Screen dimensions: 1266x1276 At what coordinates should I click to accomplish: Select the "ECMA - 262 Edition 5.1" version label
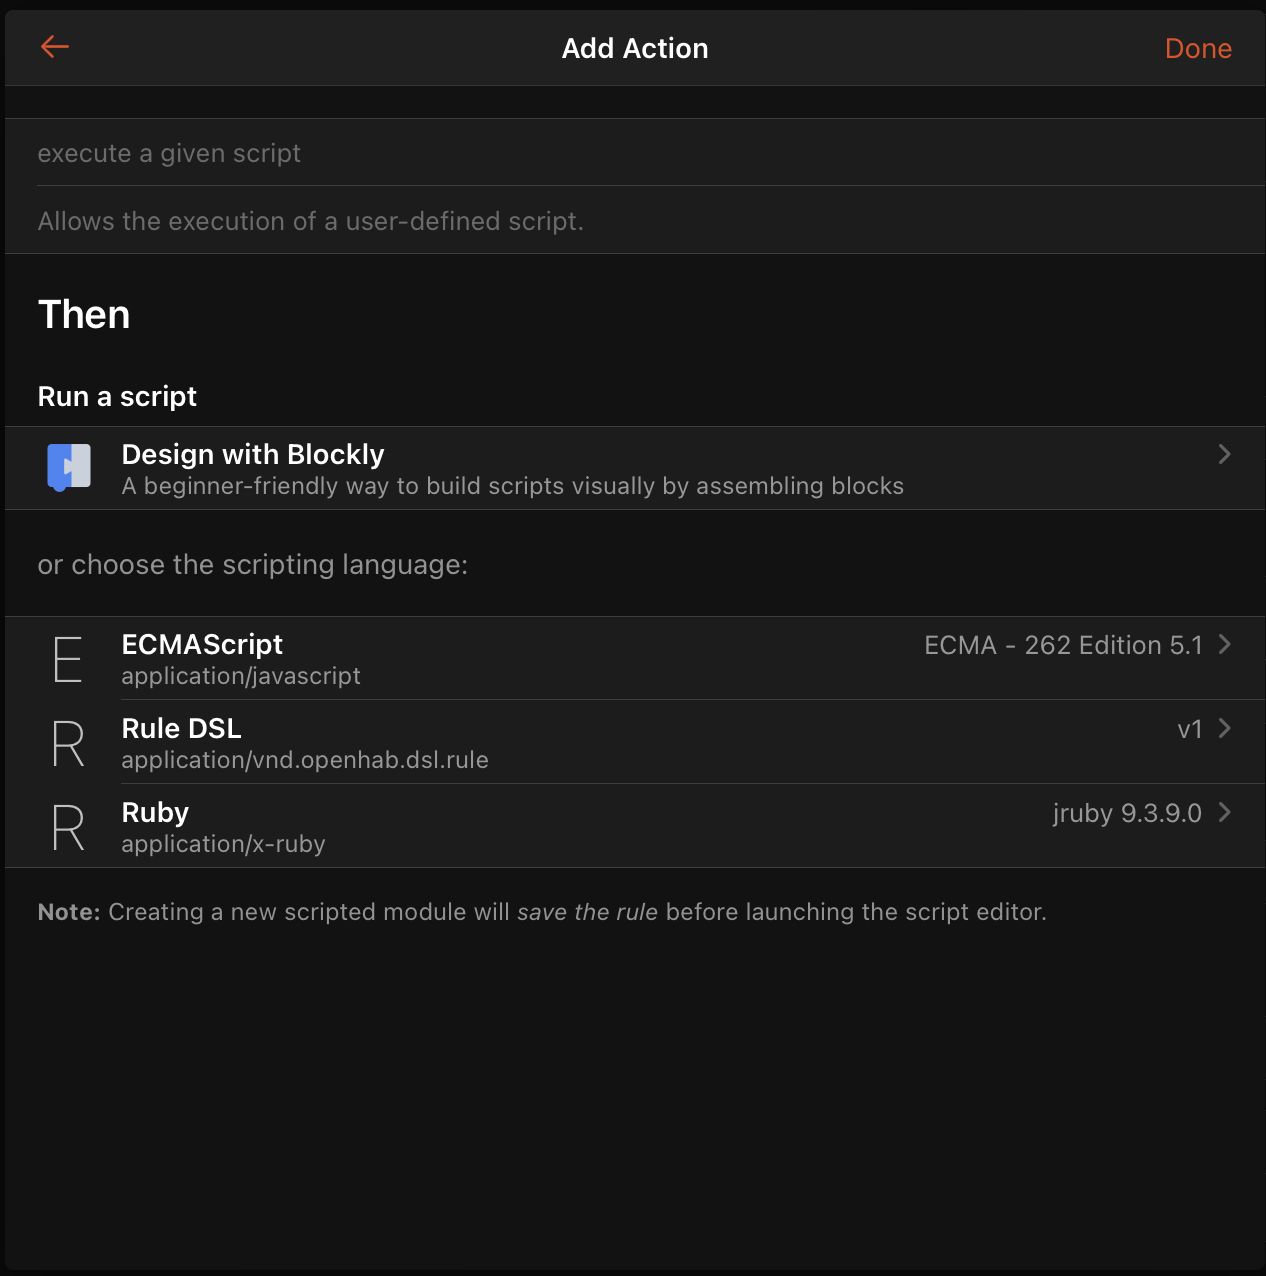click(1063, 645)
